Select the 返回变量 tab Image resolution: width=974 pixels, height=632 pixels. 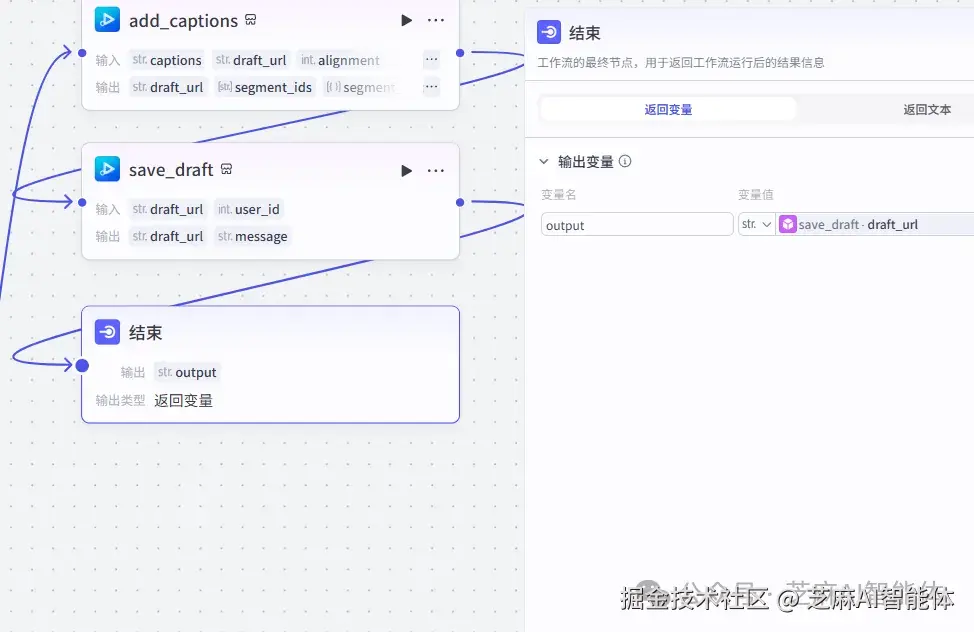(x=667, y=108)
